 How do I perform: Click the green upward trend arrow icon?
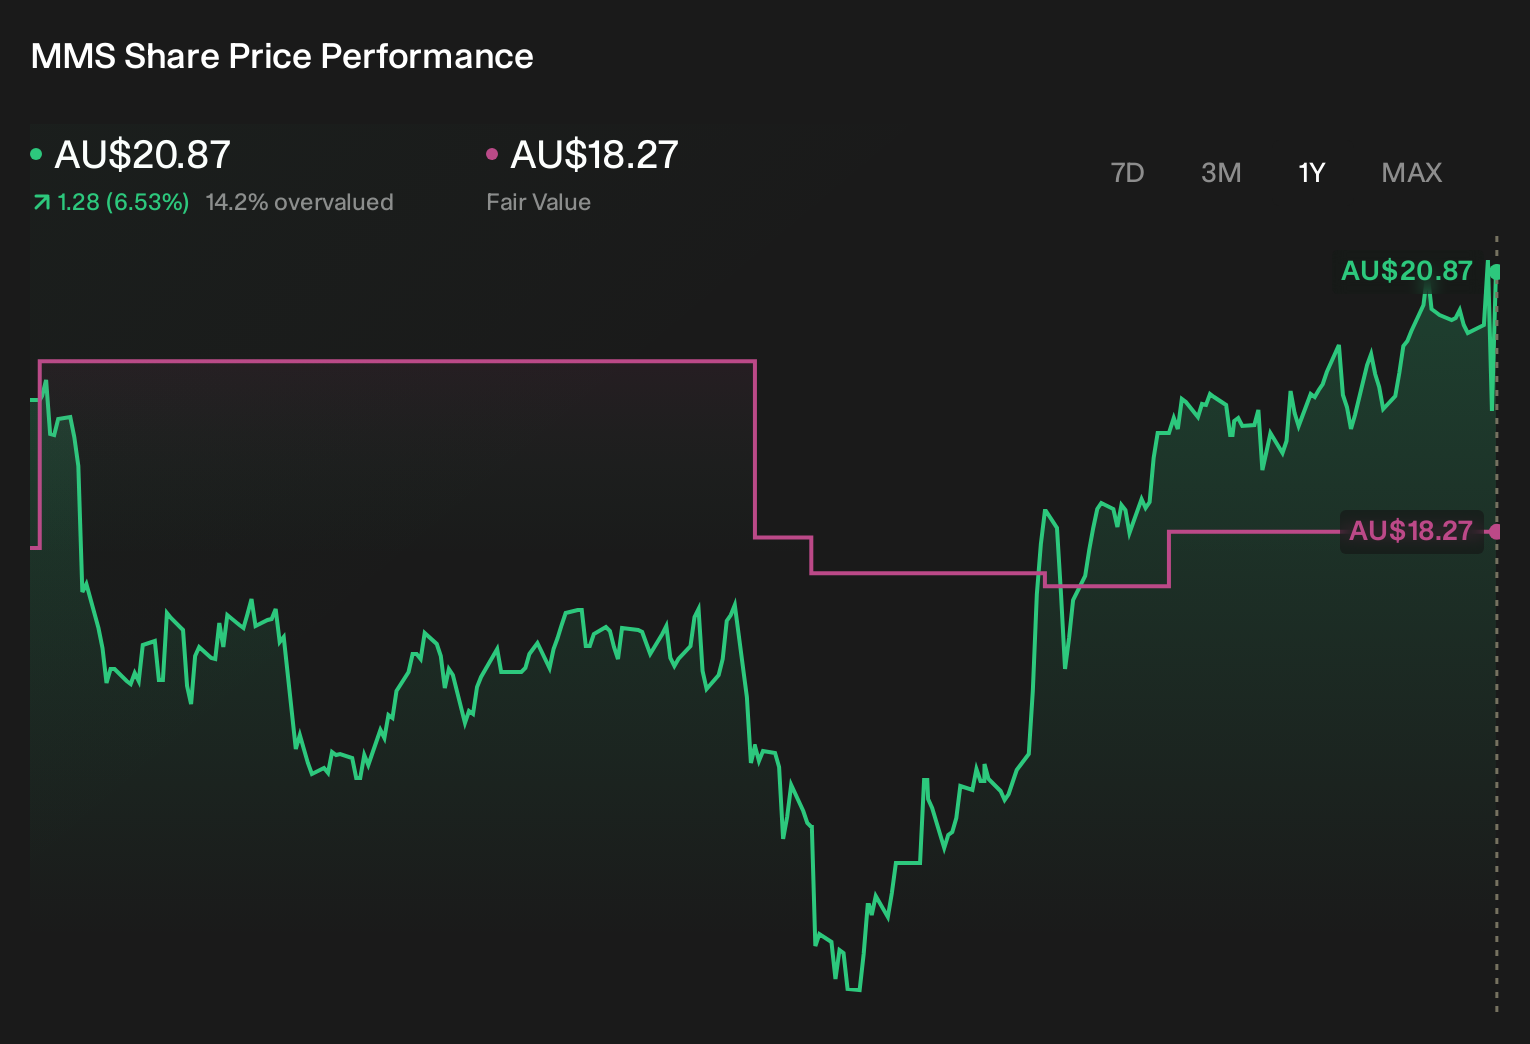41,203
